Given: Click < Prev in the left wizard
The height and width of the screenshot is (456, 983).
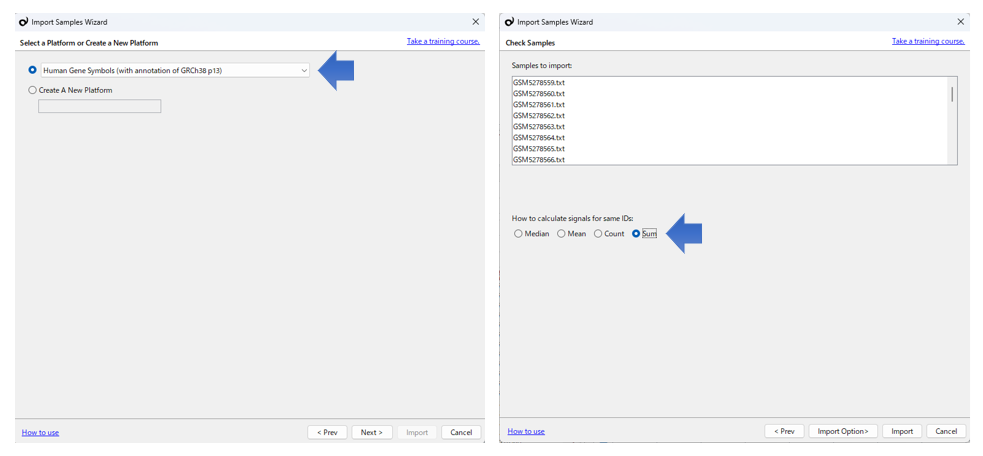Looking at the screenshot, I should coord(327,432).
